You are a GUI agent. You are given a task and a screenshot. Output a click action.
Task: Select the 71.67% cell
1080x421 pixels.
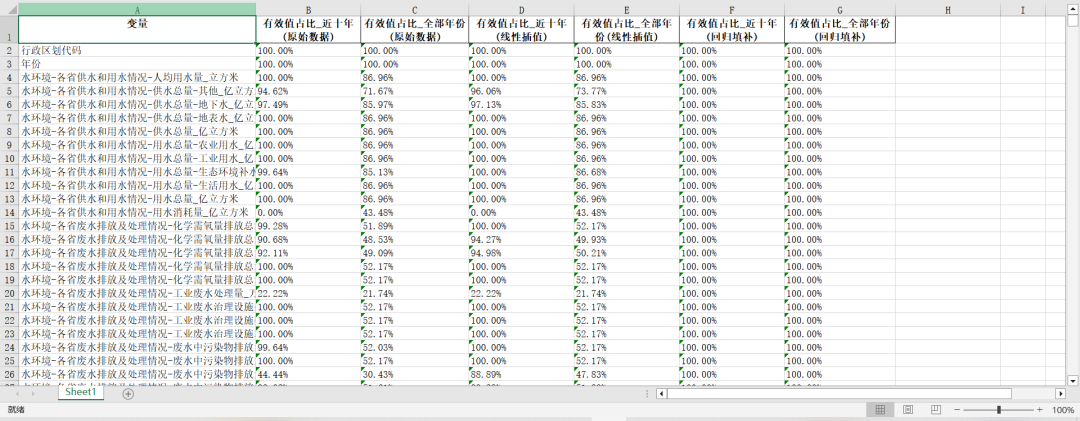[415, 91]
